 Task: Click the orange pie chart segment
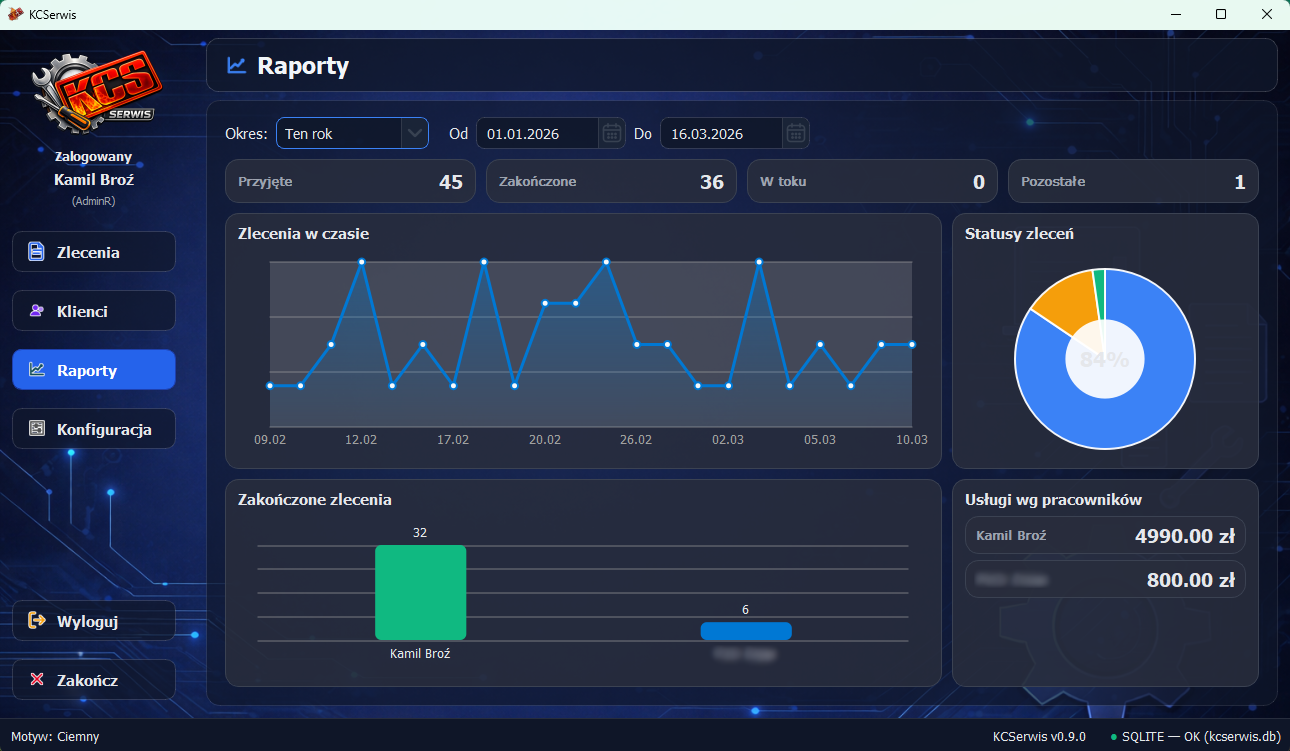1064,304
